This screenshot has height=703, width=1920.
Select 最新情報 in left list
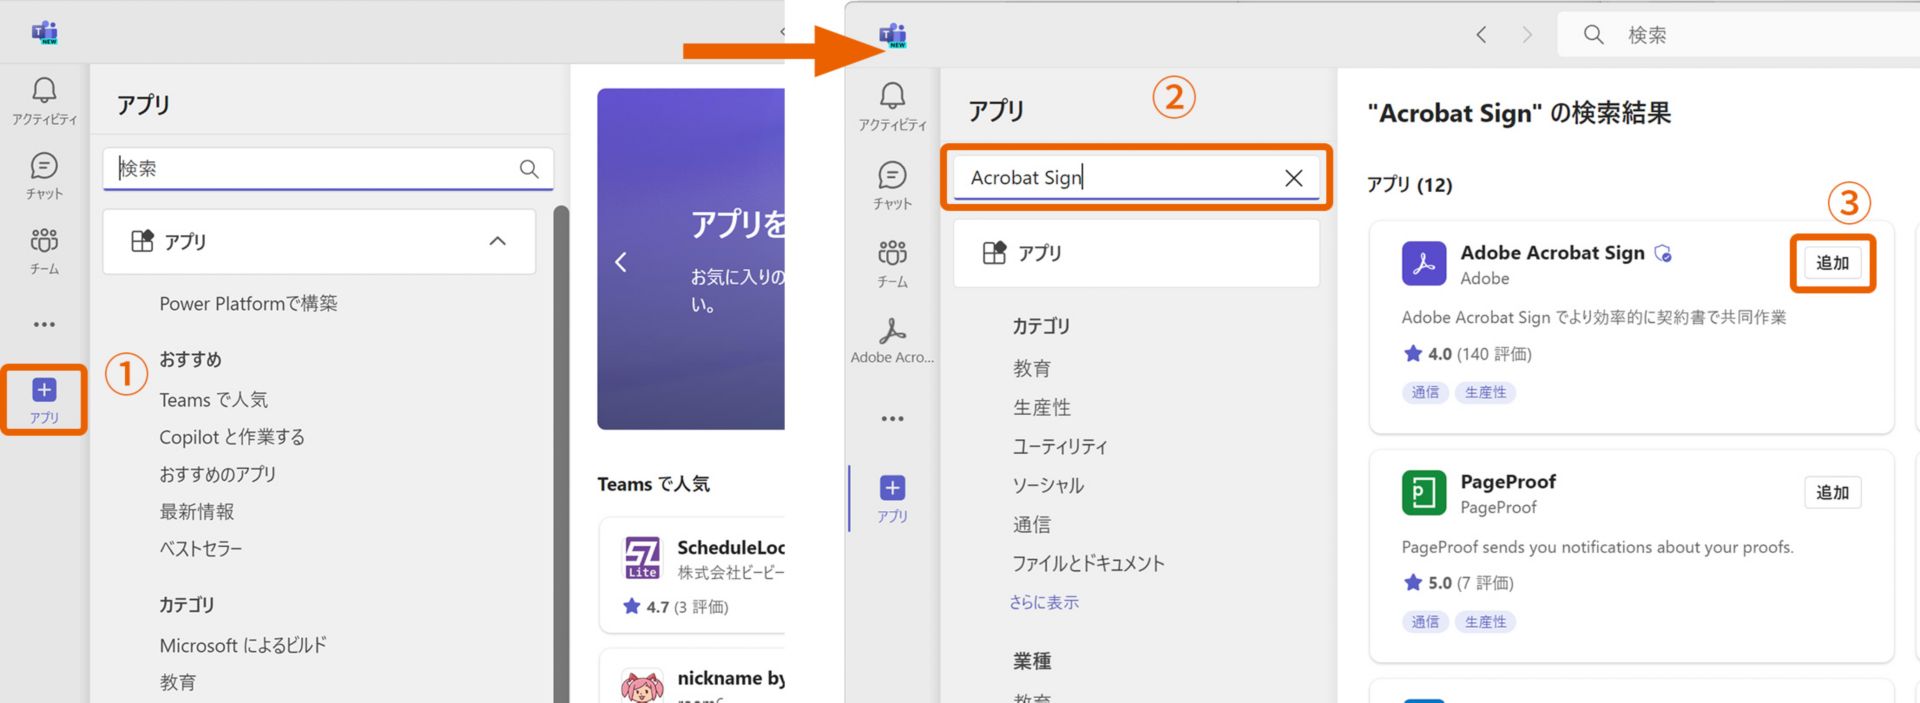point(197,512)
